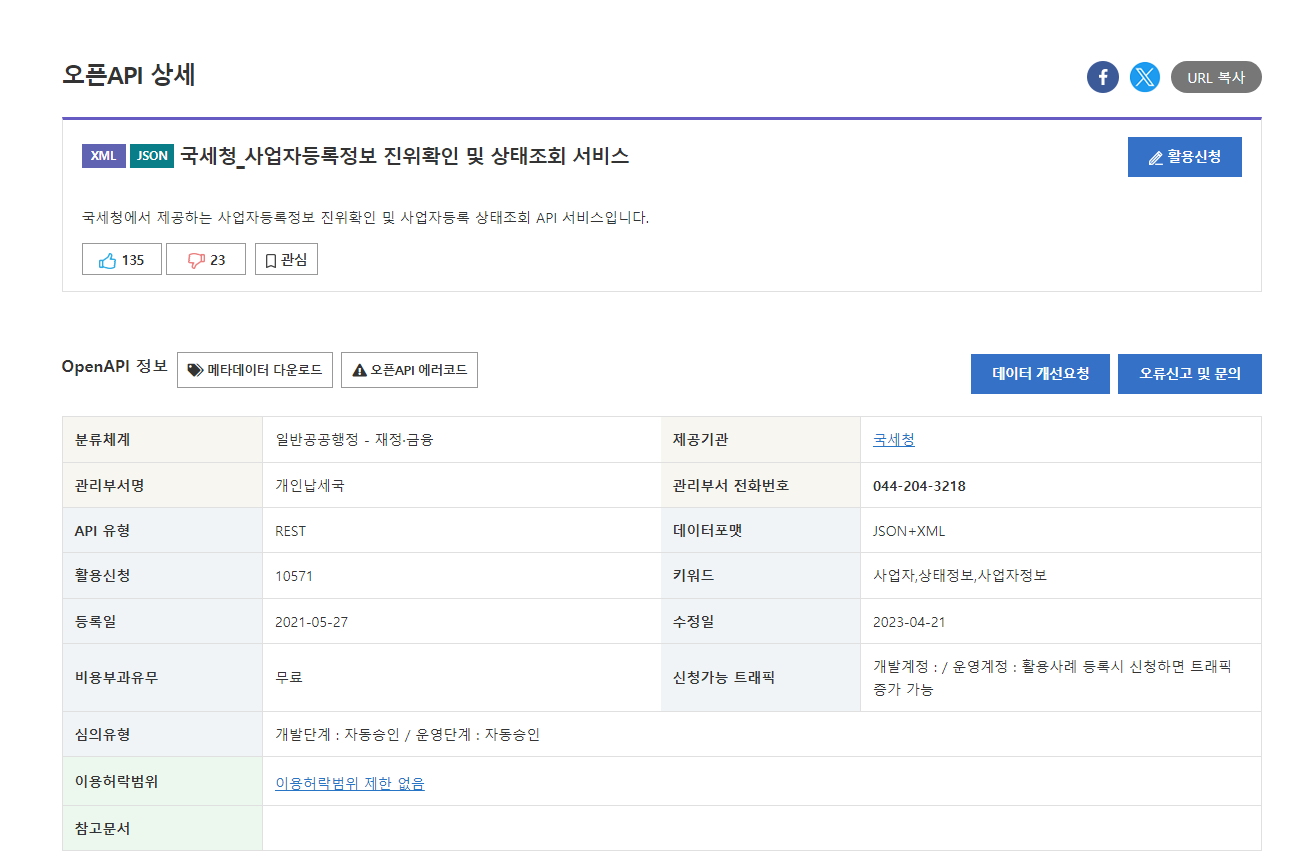Image resolution: width=1311 pixels, height=865 pixels.
Task: Bookmark the API with 관심 button
Action: (x=286, y=260)
